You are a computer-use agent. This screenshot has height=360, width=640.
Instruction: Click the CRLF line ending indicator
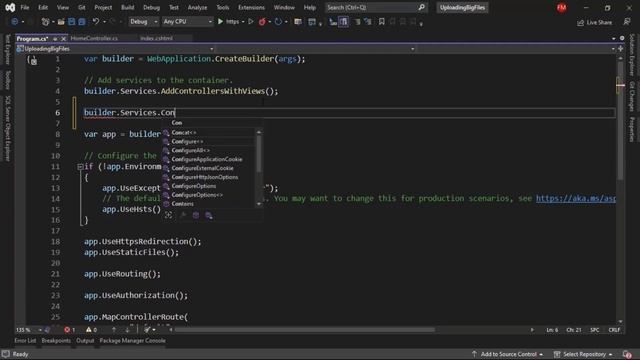[614, 330]
